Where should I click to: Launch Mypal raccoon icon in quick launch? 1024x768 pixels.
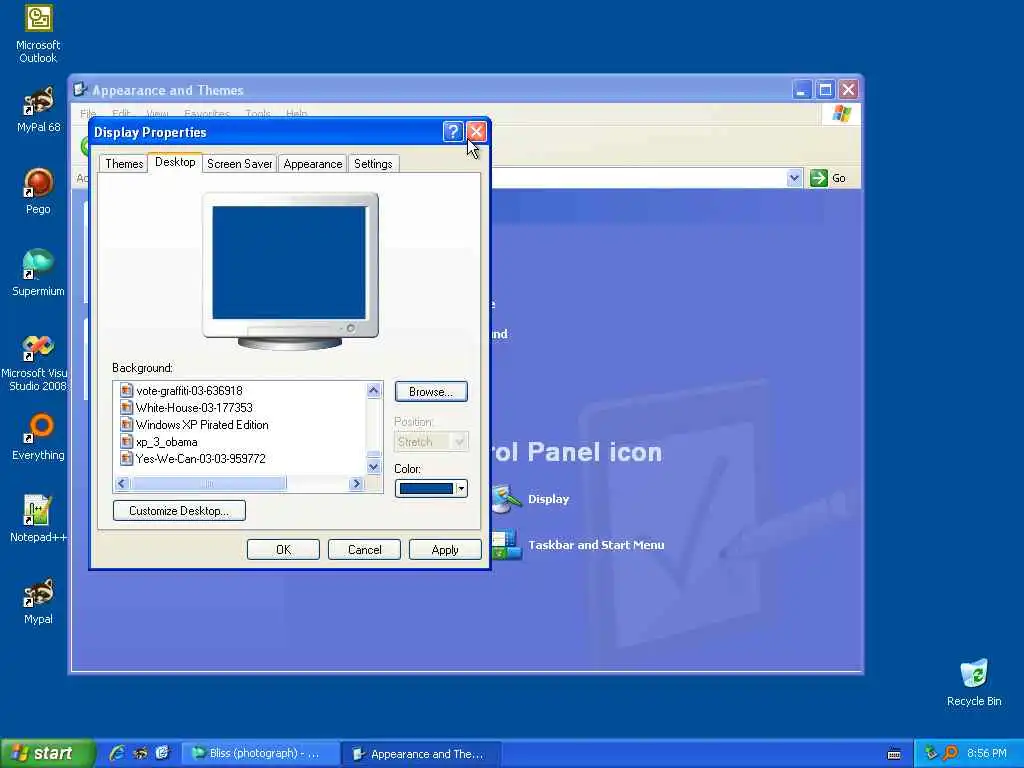140,753
